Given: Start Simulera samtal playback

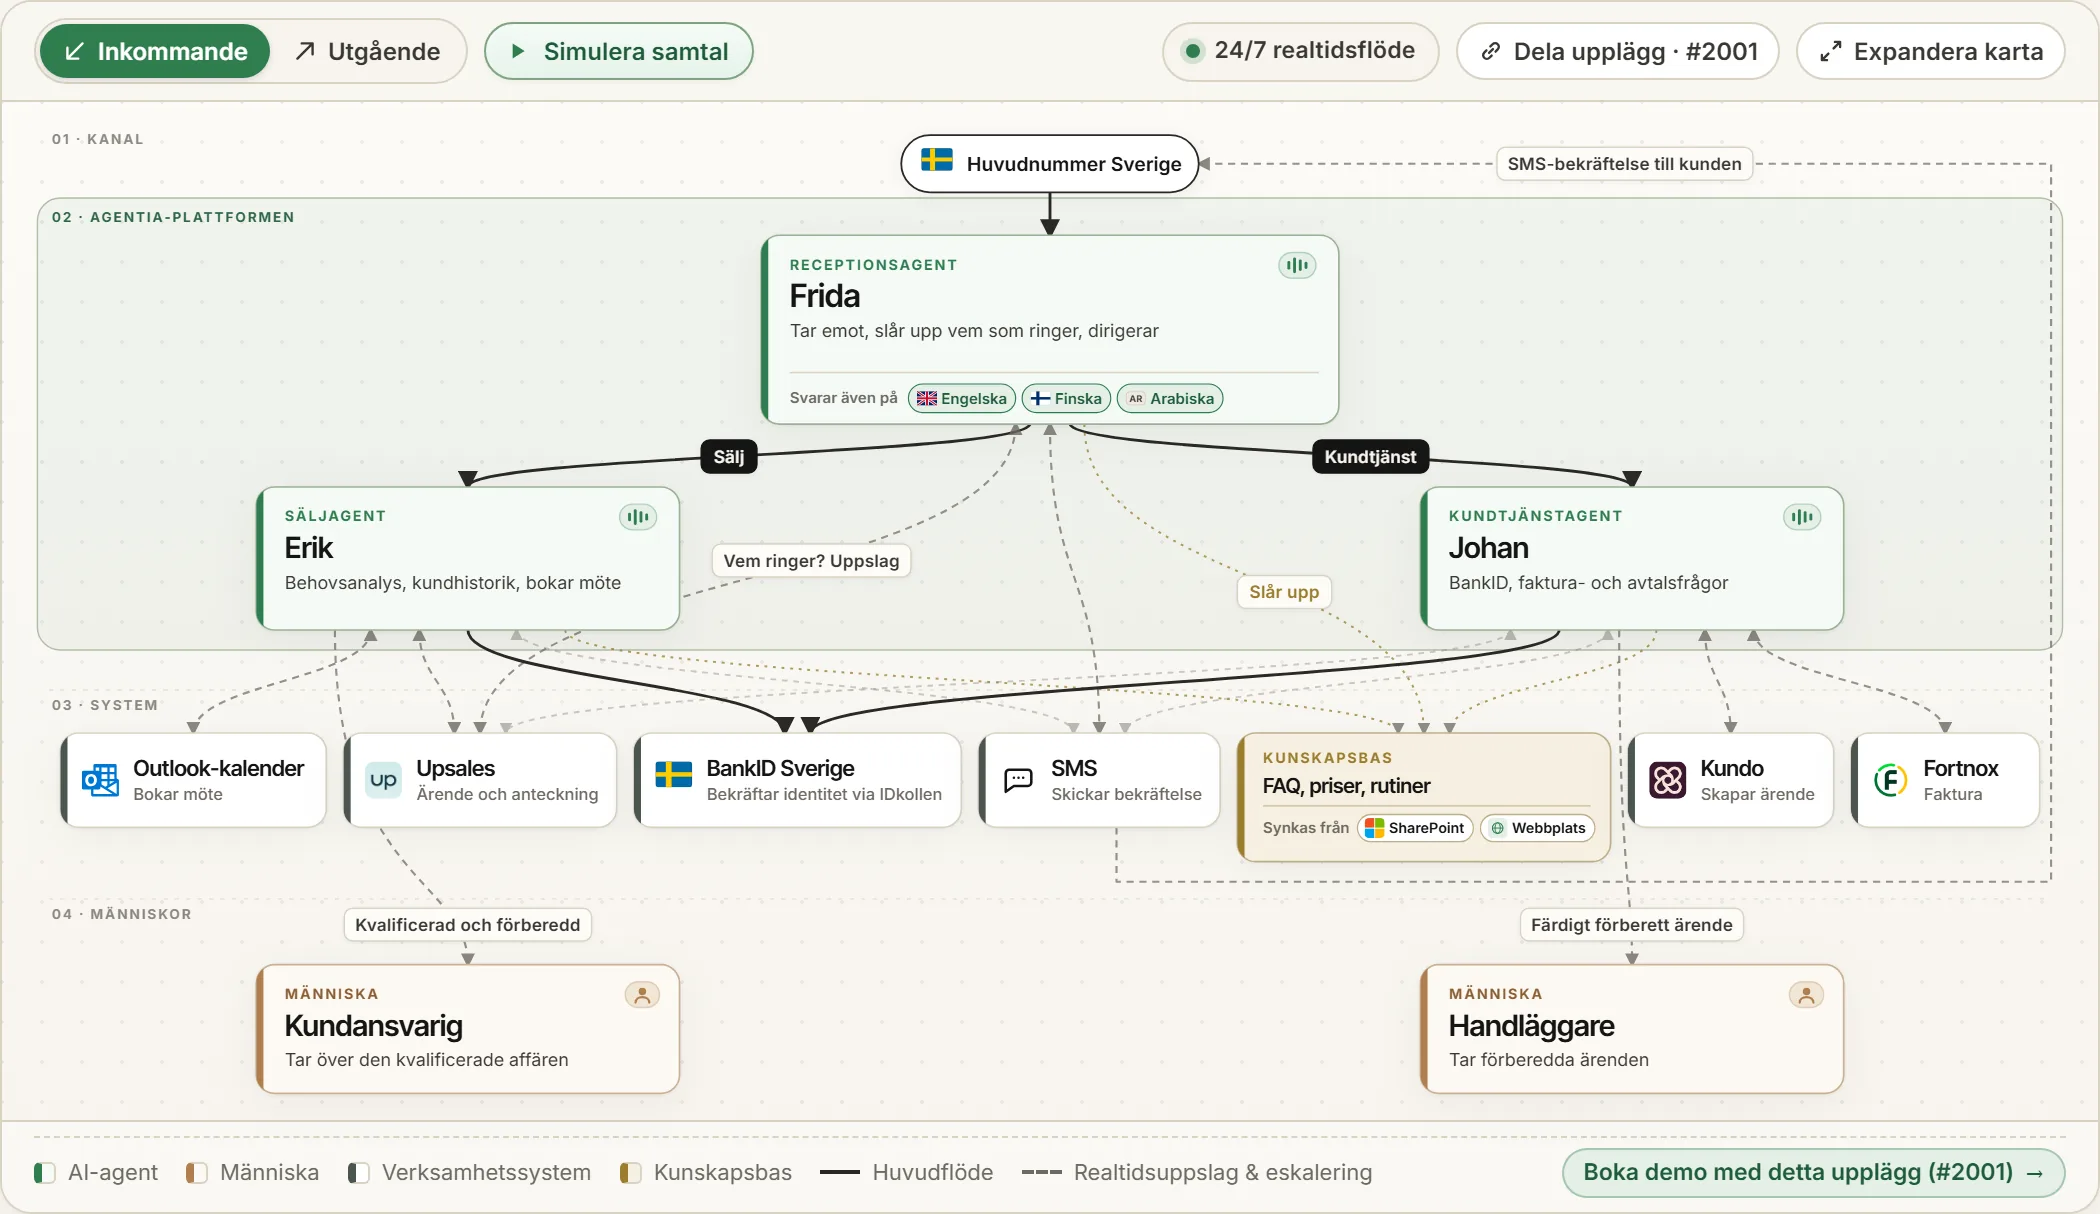Looking at the screenshot, I should (x=619, y=51).
